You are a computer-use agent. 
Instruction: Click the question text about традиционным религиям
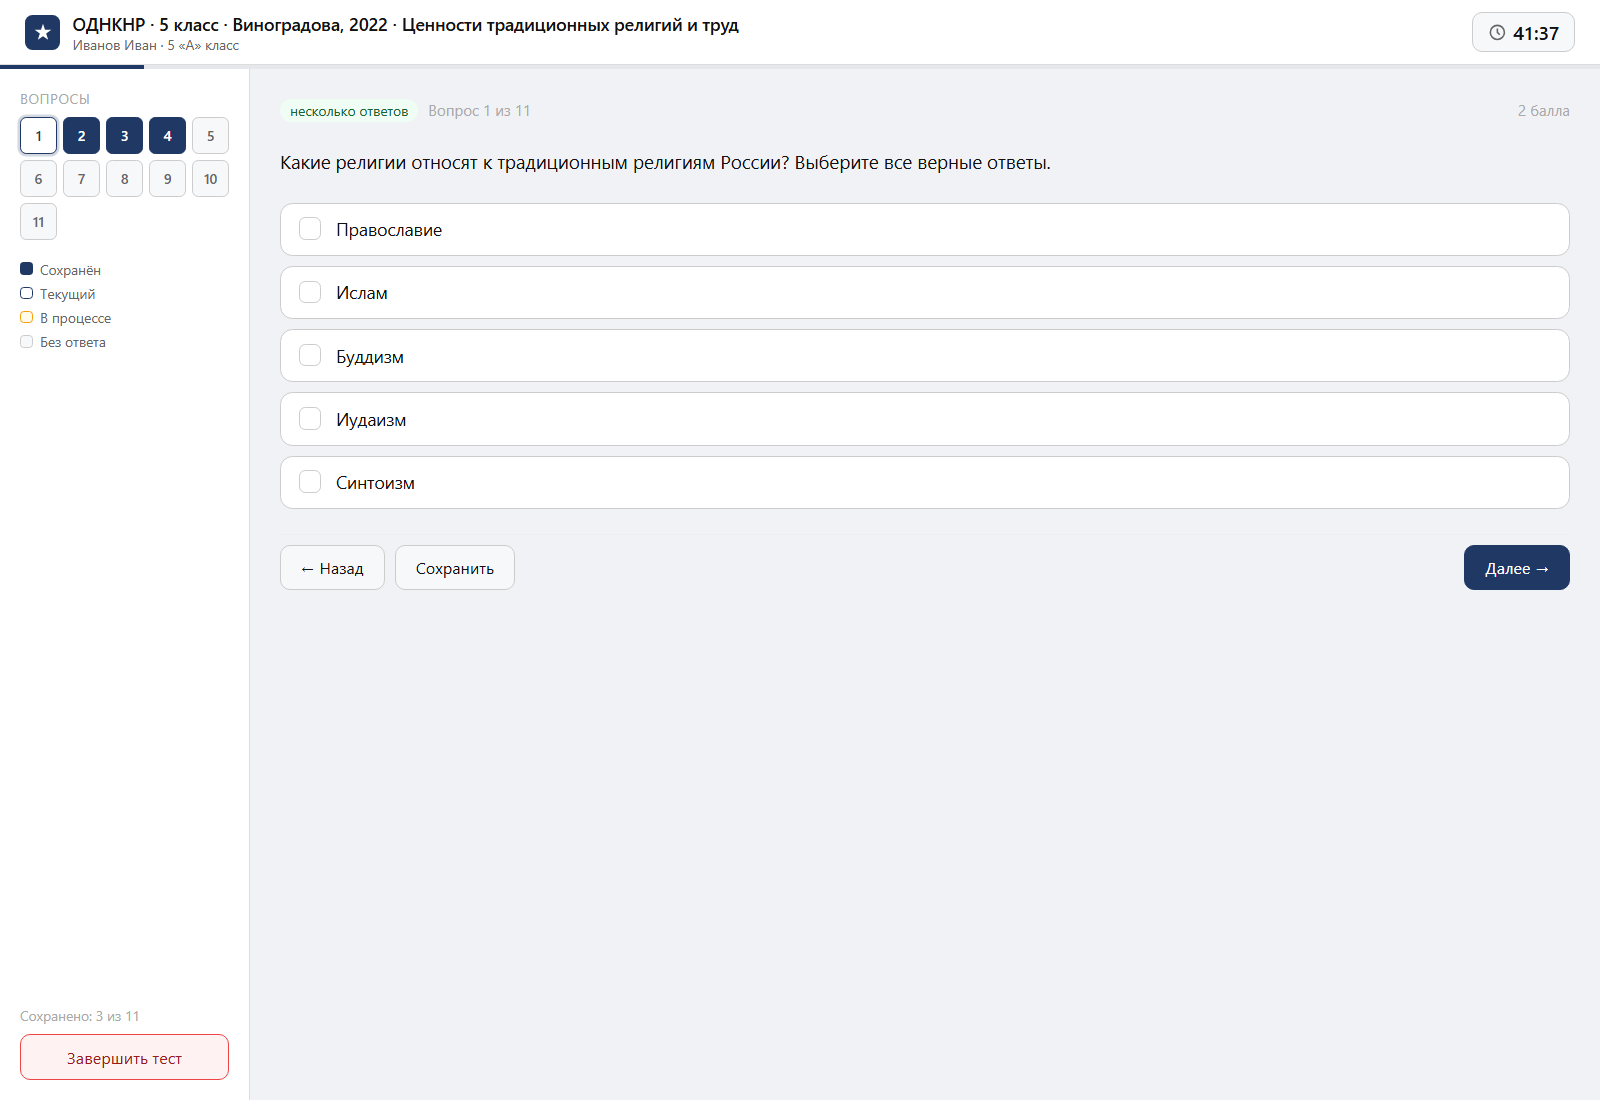665,163
